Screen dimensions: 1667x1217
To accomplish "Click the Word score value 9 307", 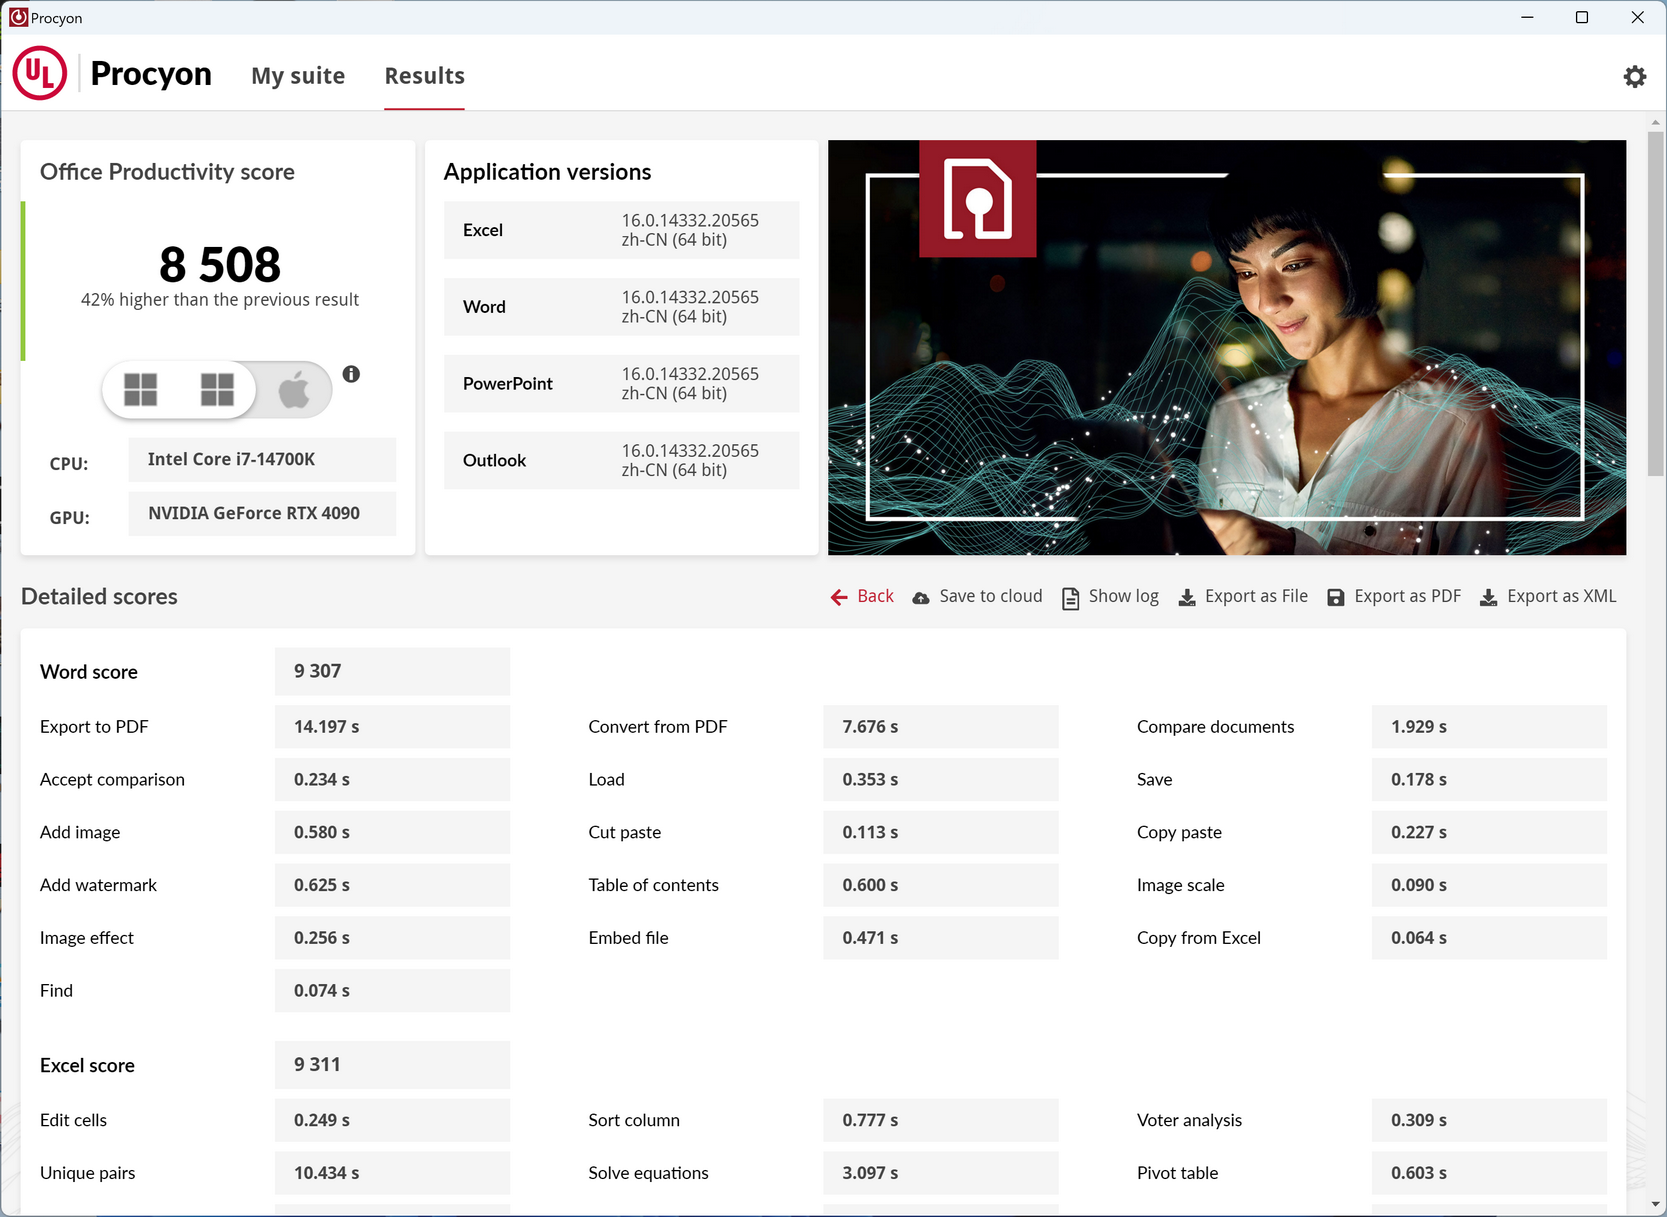I will (392, 671).
